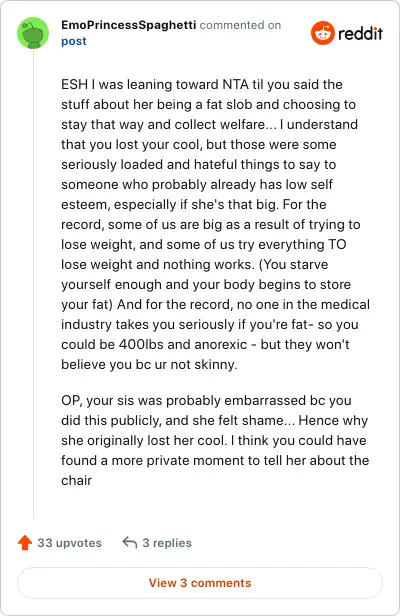400x616 pixels.
Task: Click the "commented on" gray text
Action: click(240, 25)
